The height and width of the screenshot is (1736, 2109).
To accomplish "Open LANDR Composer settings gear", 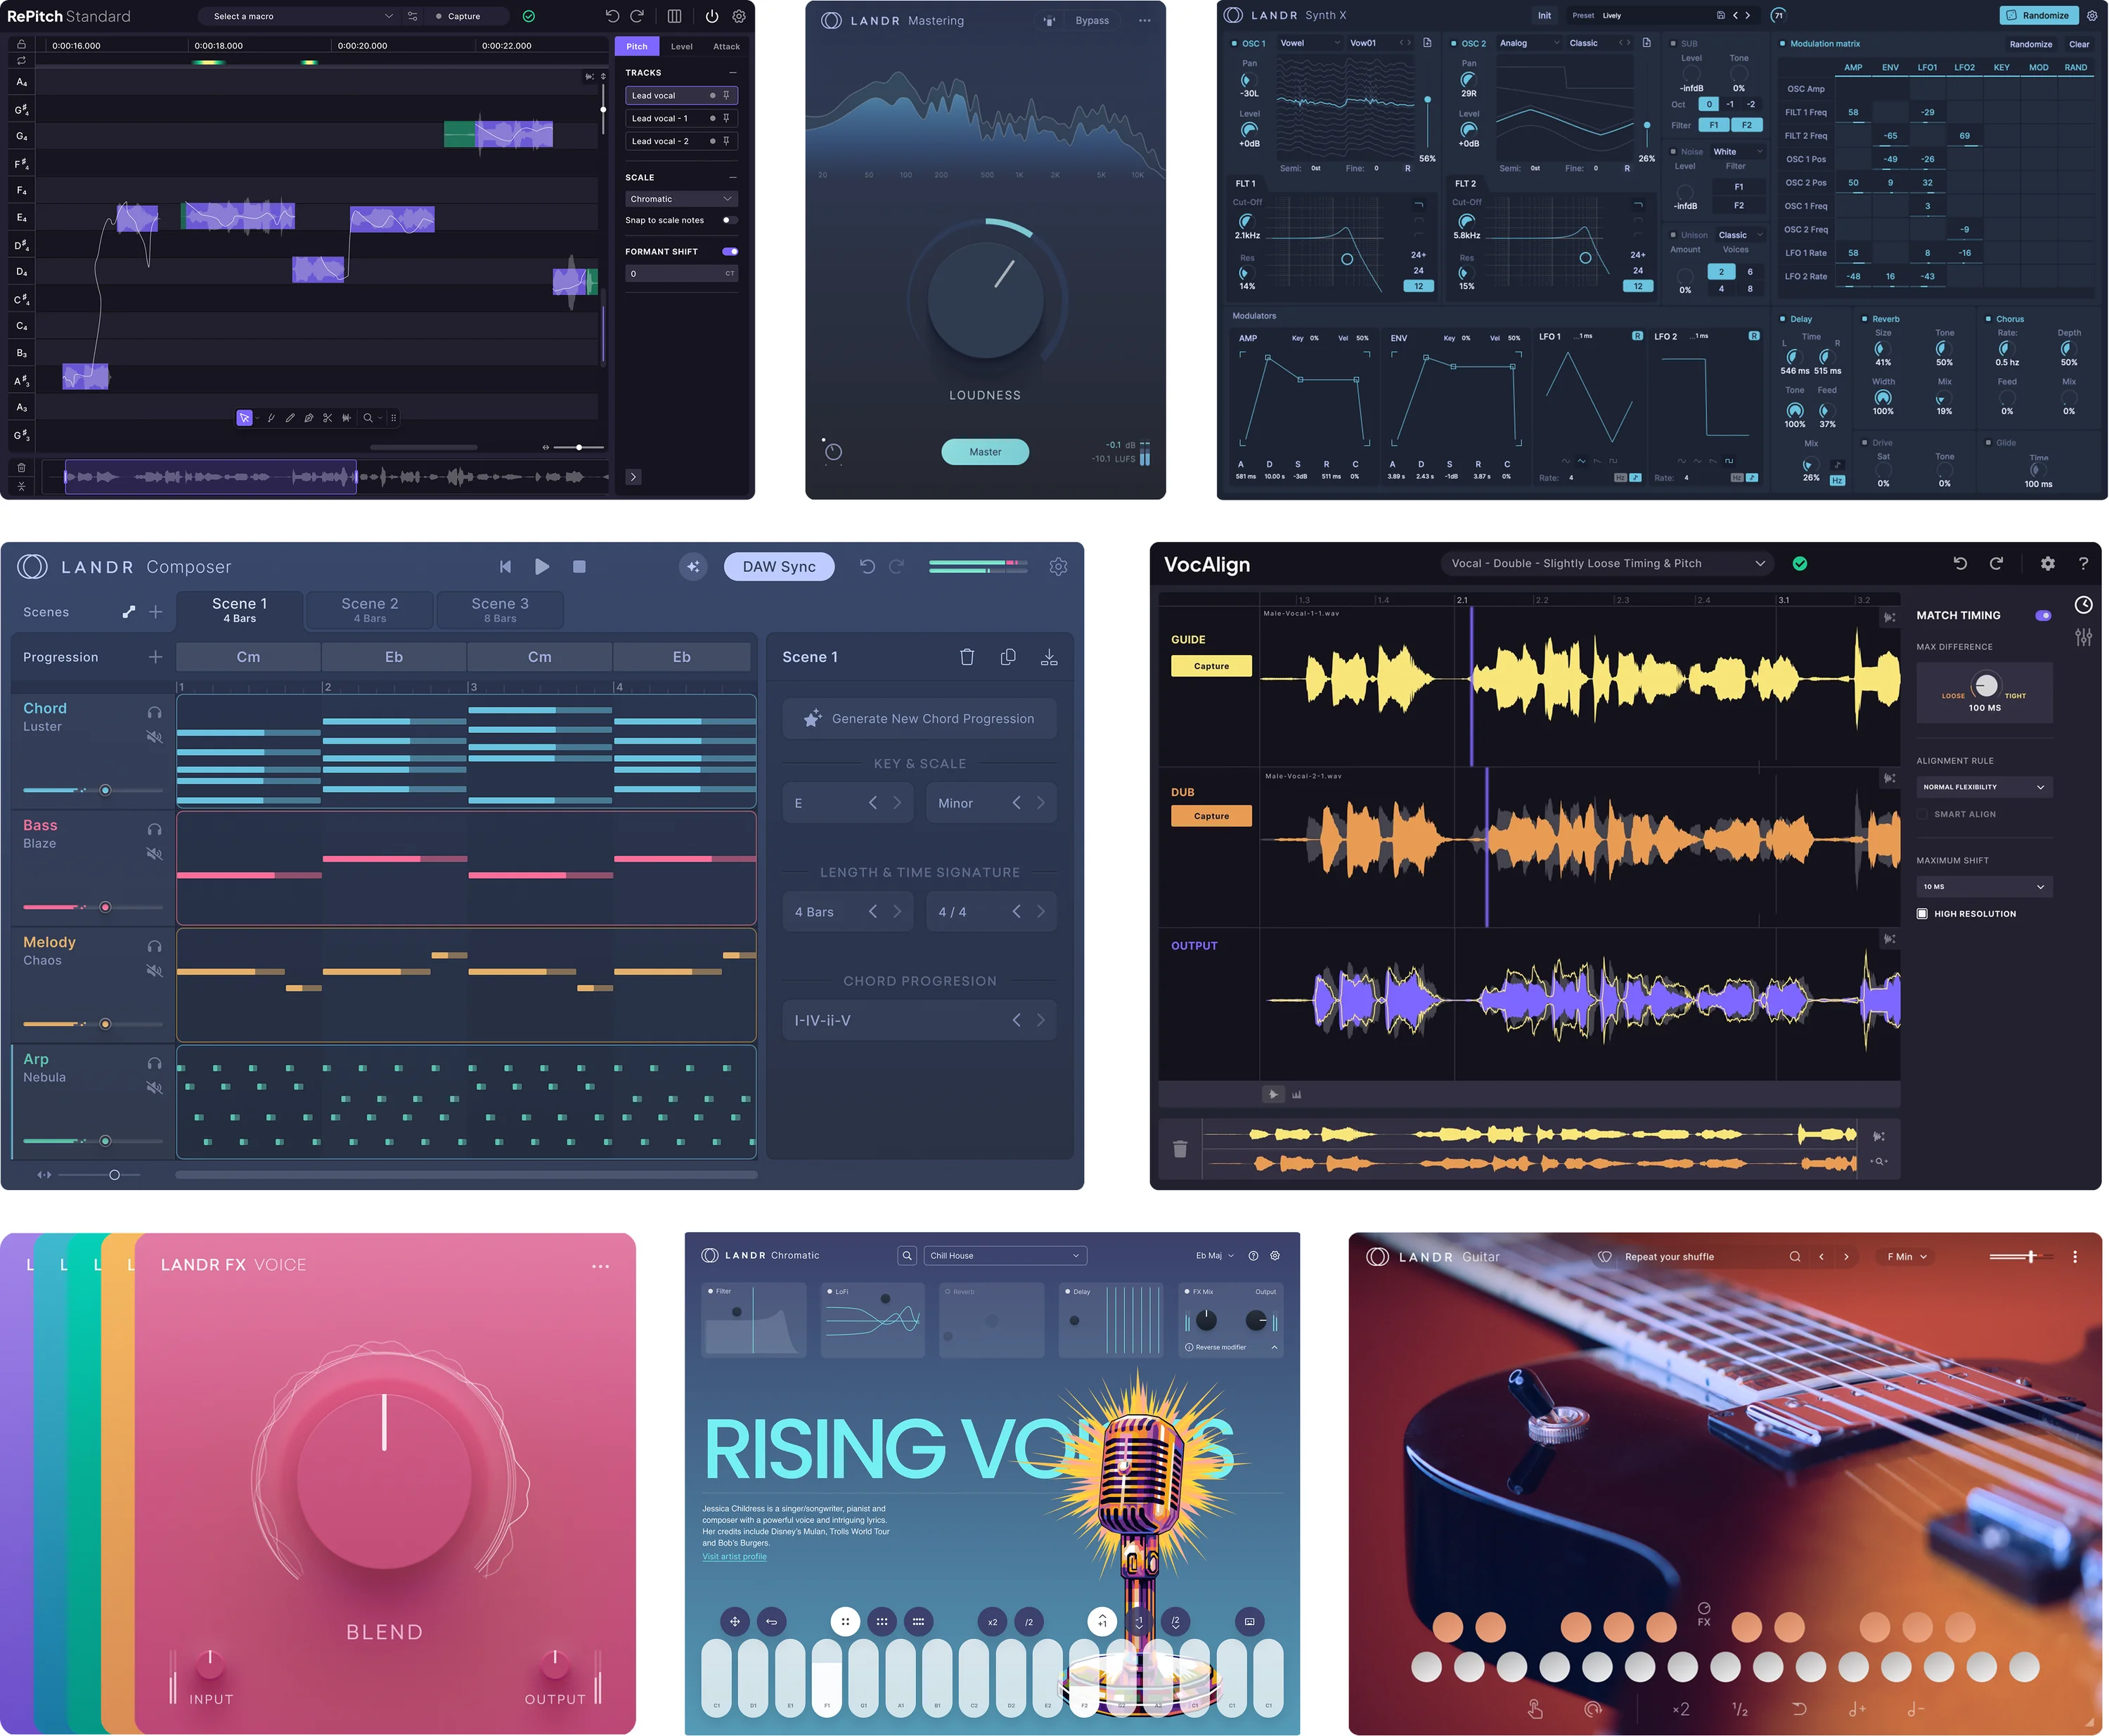I will pos(1058,567).
